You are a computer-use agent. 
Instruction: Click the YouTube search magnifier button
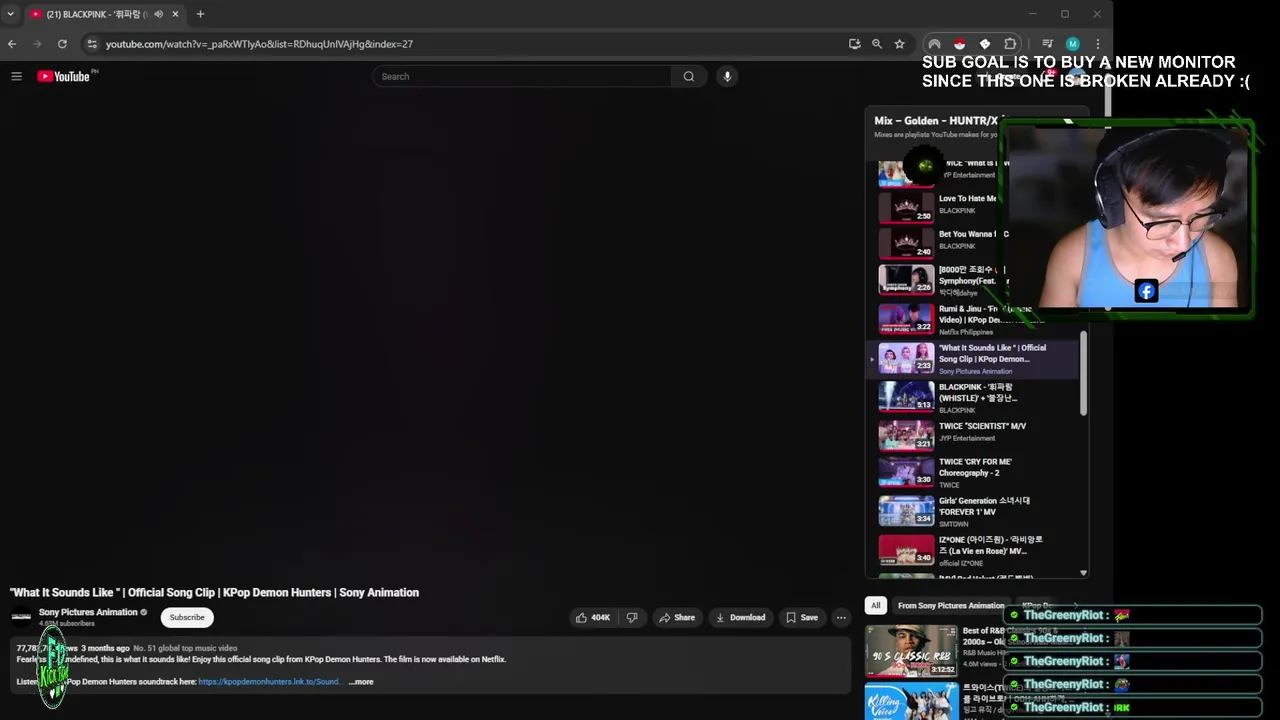[689, 76]
